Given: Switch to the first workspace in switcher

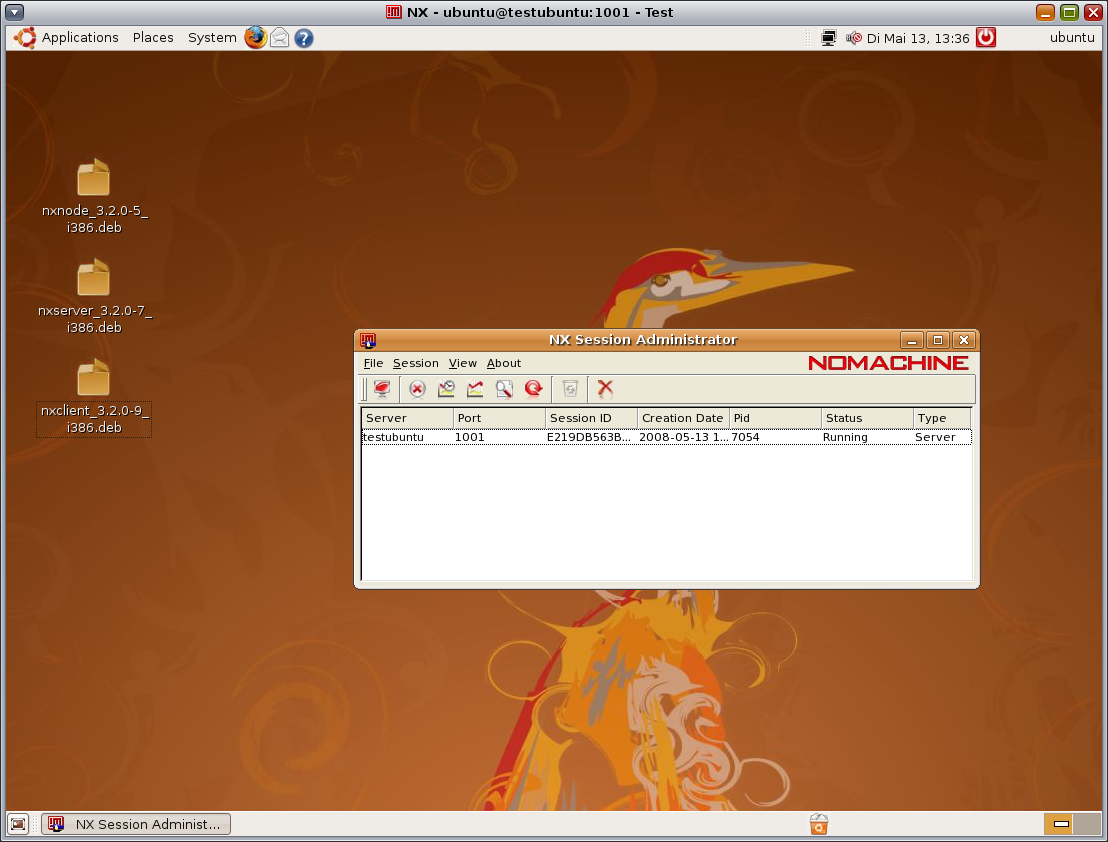Looking at the screenshot, I should click(1059, 824).
